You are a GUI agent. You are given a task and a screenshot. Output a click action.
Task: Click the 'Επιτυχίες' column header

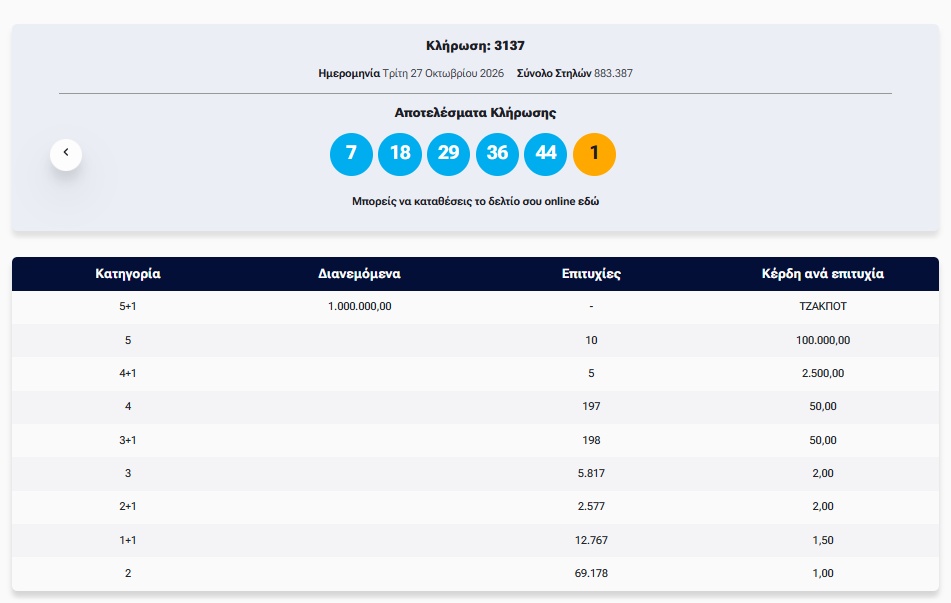coord(591,274)
